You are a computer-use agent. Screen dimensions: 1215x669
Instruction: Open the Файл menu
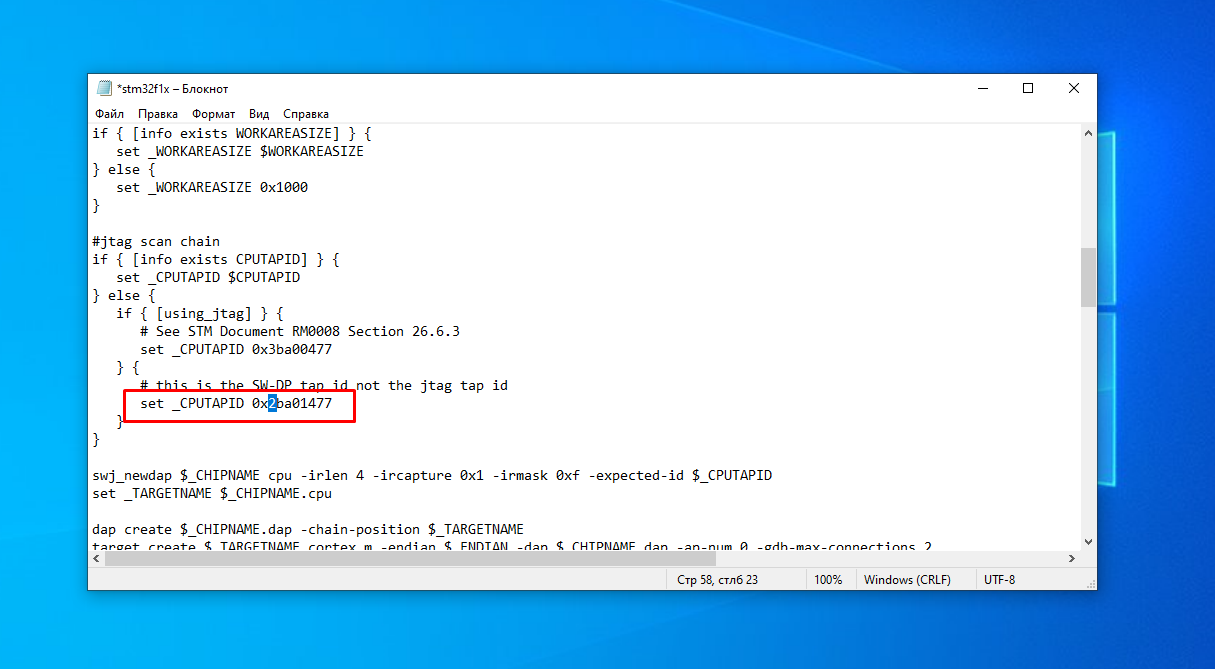point(110,114)
